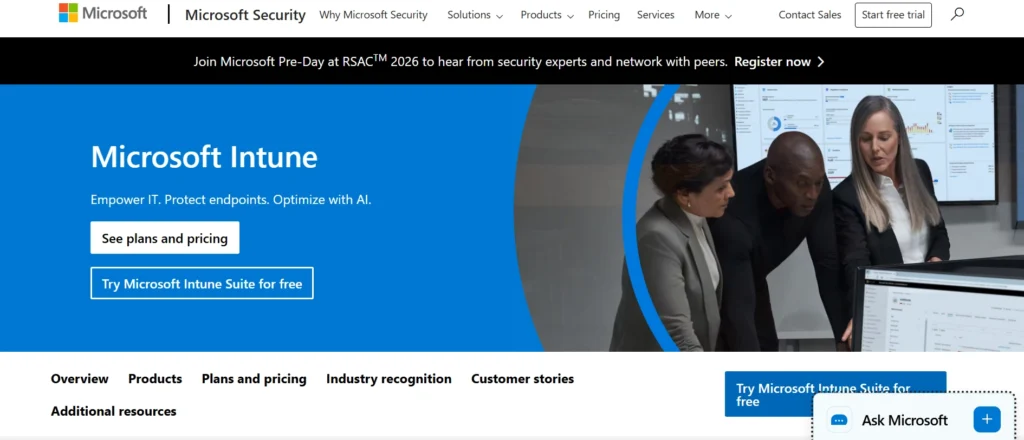Jump to Plans and pricing section
The width and height of the screenshot is (1024, 440).
pyautogui.click(x=254, y=379)
